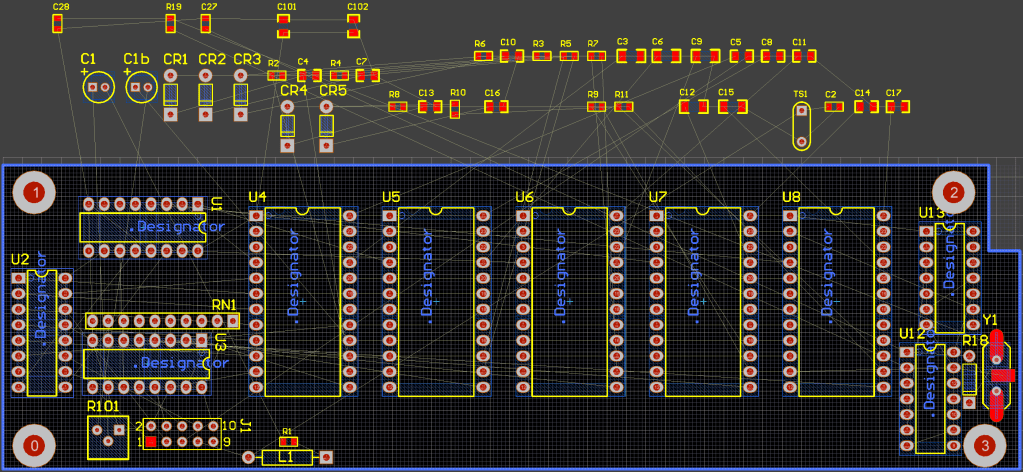Select the RN1 resistor network
The image size is (1023, 472).
click(163, 321)
